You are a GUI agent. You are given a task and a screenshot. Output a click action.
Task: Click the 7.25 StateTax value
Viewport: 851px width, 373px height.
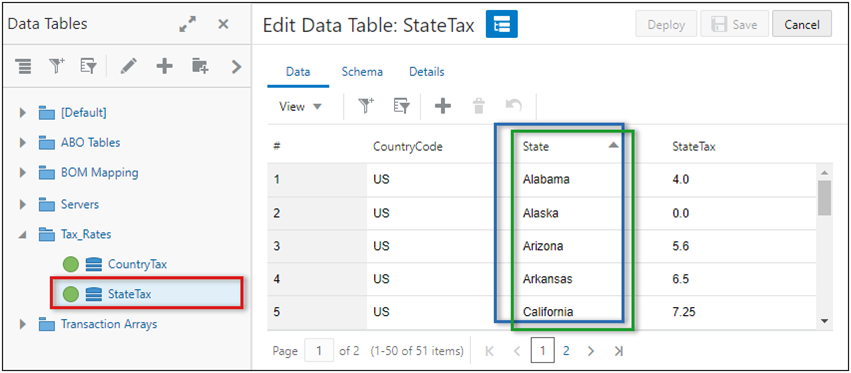[684, 312]
